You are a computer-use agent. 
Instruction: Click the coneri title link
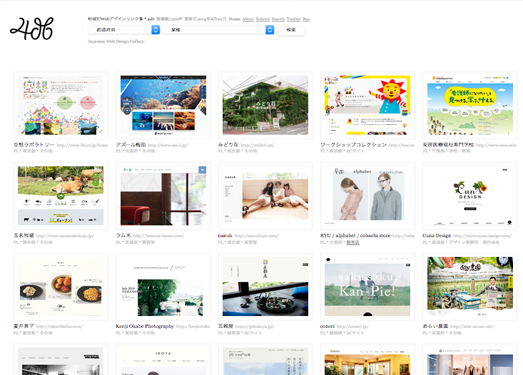pyautogui.click(x=328, y=326)
